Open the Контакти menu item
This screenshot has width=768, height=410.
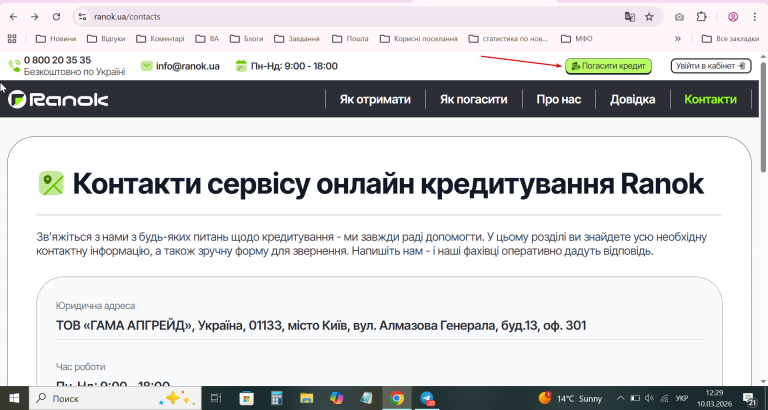pos(710,99)
